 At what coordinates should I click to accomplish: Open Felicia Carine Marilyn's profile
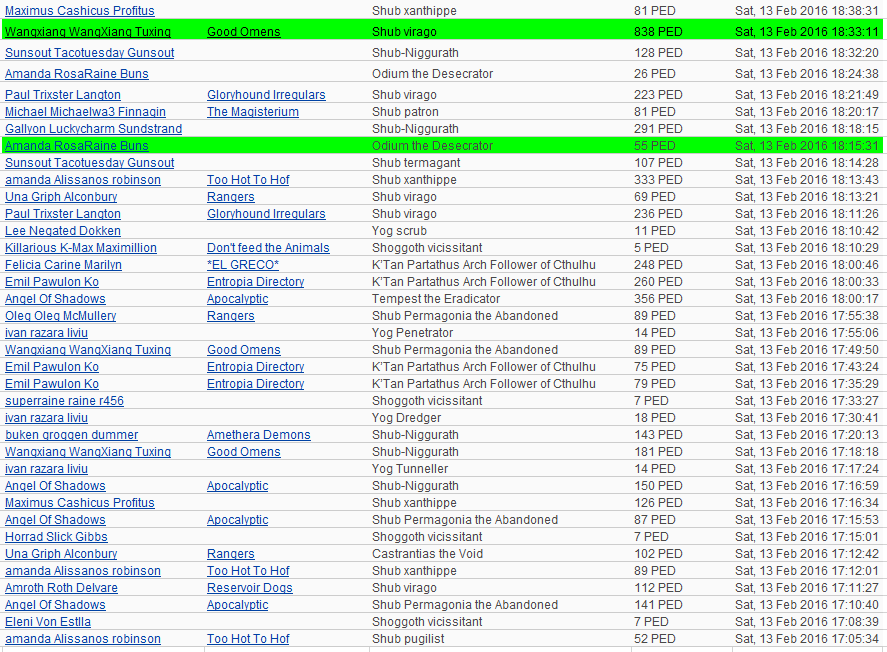pyautogui.click(x=63, y=265)
